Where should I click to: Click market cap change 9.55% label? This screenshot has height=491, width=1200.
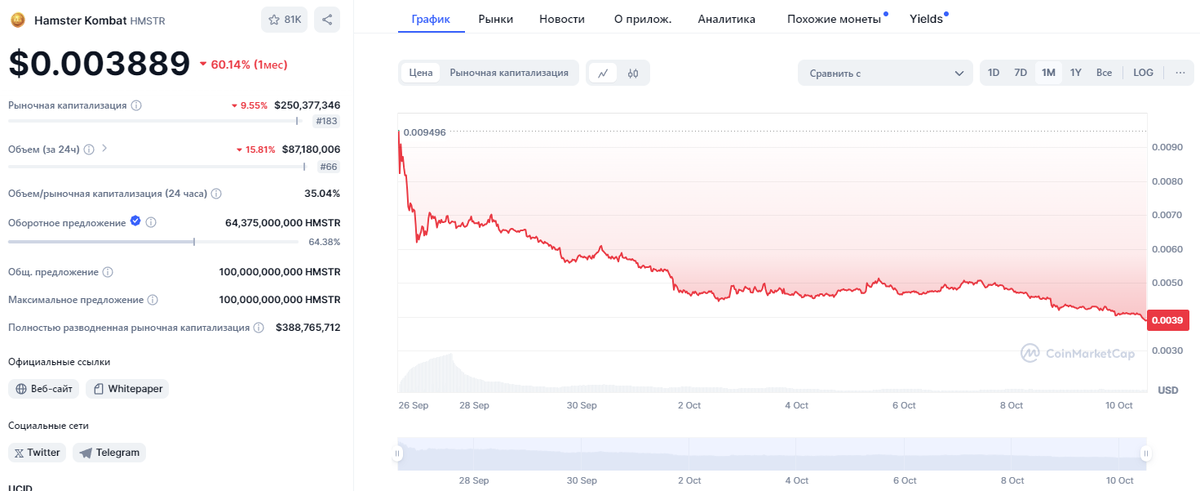pos(249,105)
